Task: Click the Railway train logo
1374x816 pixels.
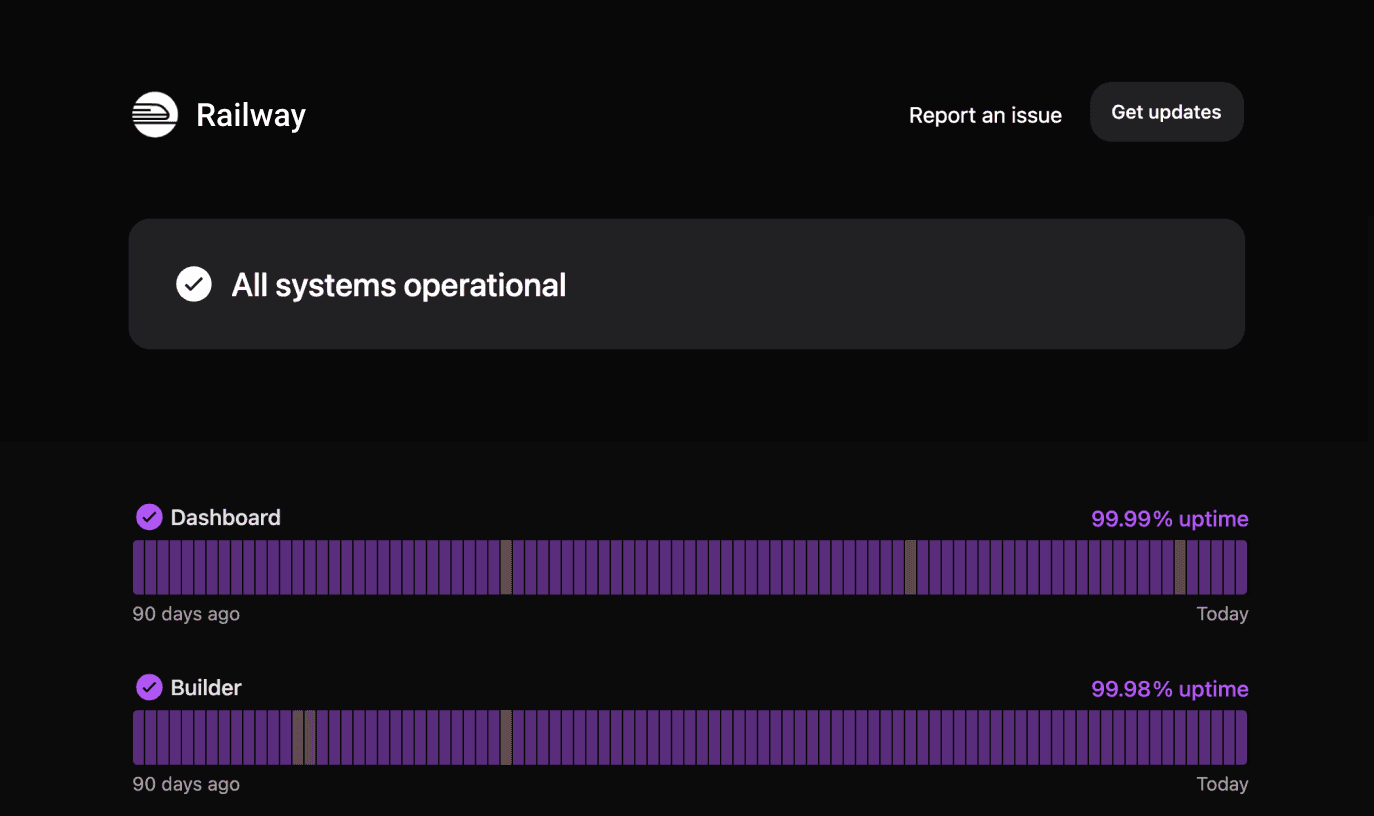Action: (x=155, y=114)
